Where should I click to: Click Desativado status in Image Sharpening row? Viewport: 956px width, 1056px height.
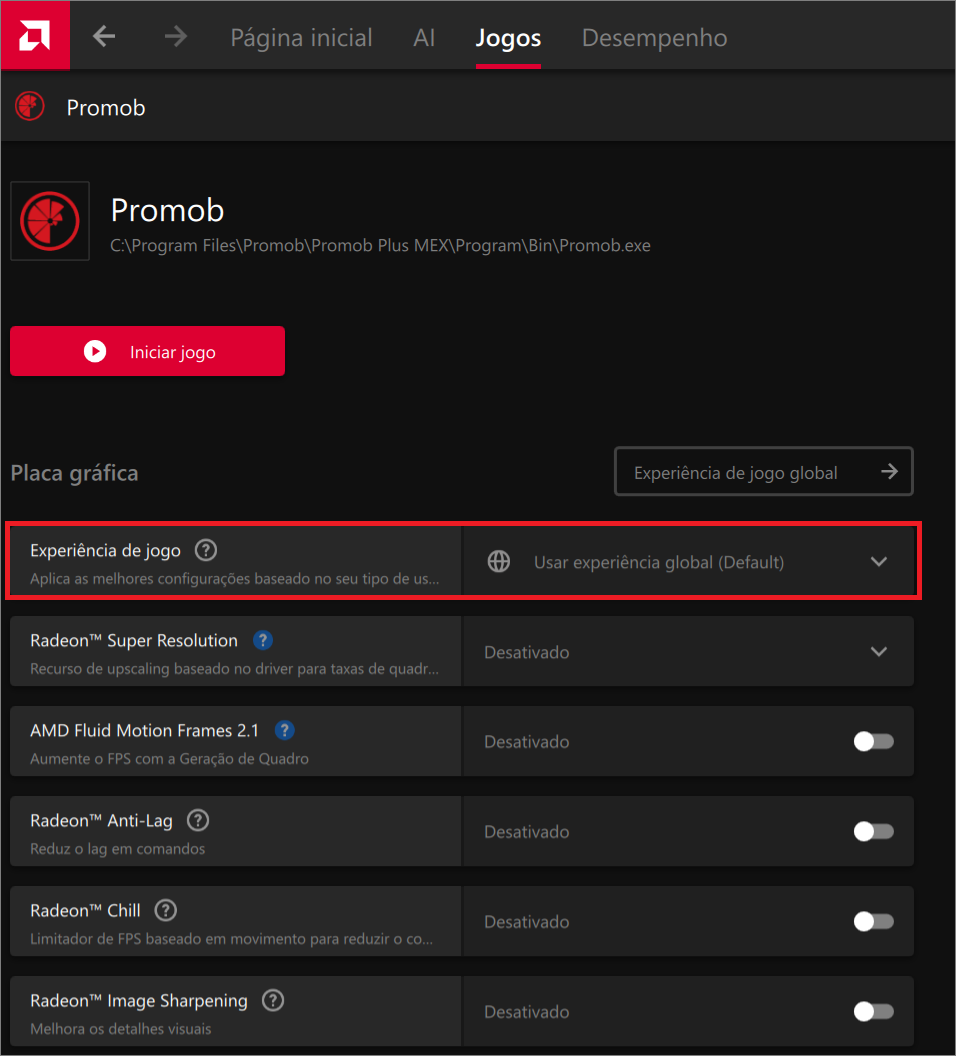[527, 1012]
